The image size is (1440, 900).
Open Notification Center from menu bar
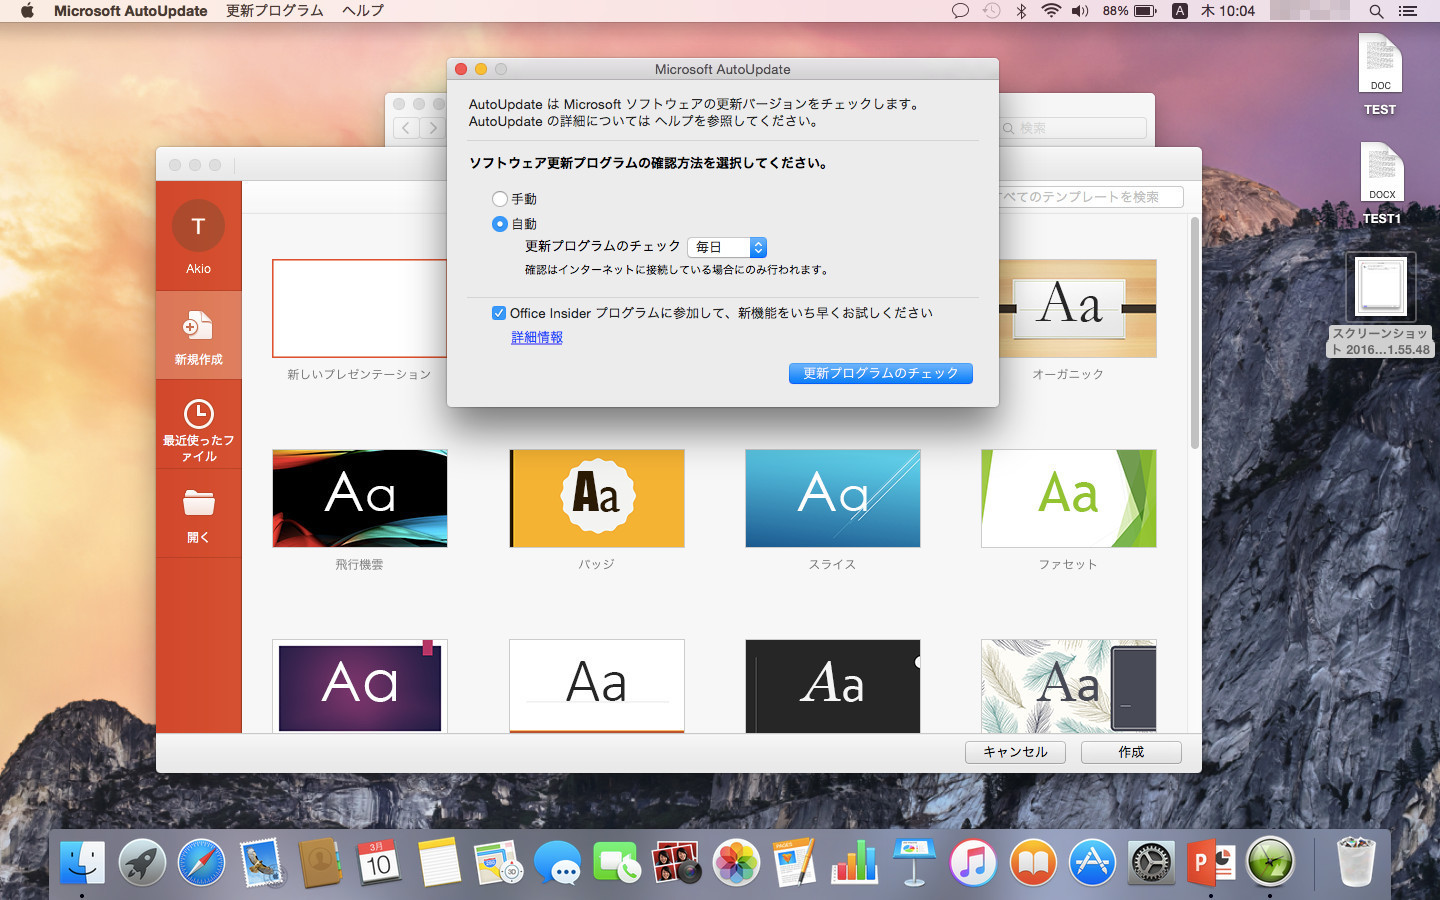[1408, 11]
